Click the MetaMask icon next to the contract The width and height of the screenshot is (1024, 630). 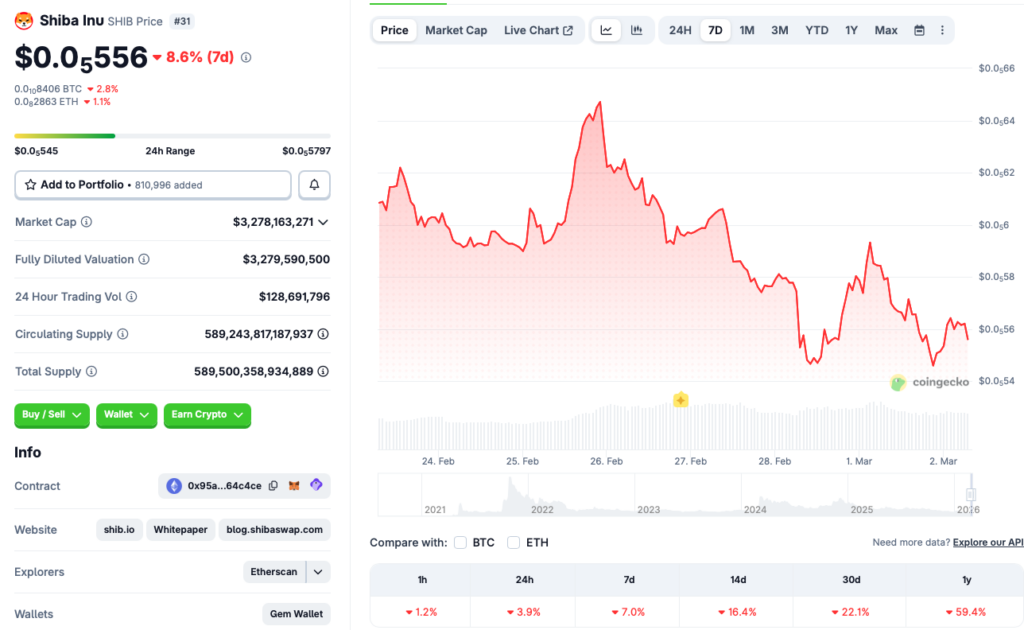[x=294, y=485]
